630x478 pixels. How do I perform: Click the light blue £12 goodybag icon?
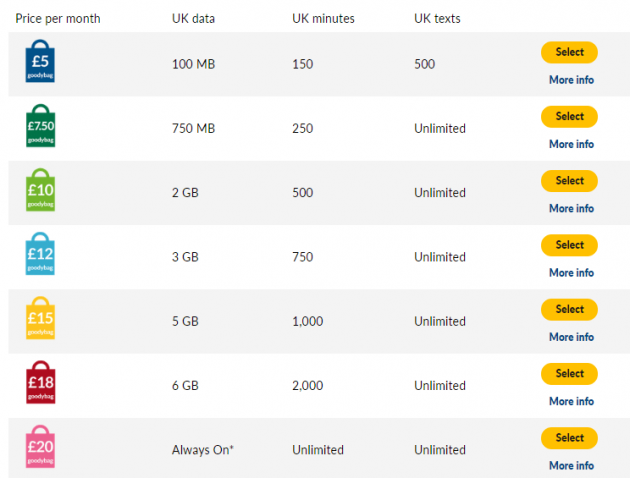coord(41,255)
